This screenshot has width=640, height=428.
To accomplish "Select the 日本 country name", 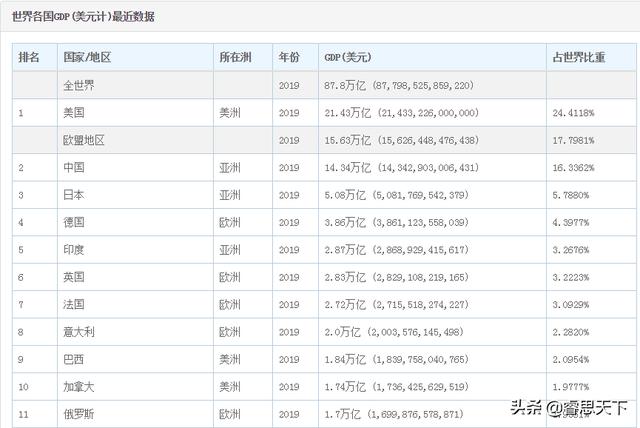I will (73, 195).
